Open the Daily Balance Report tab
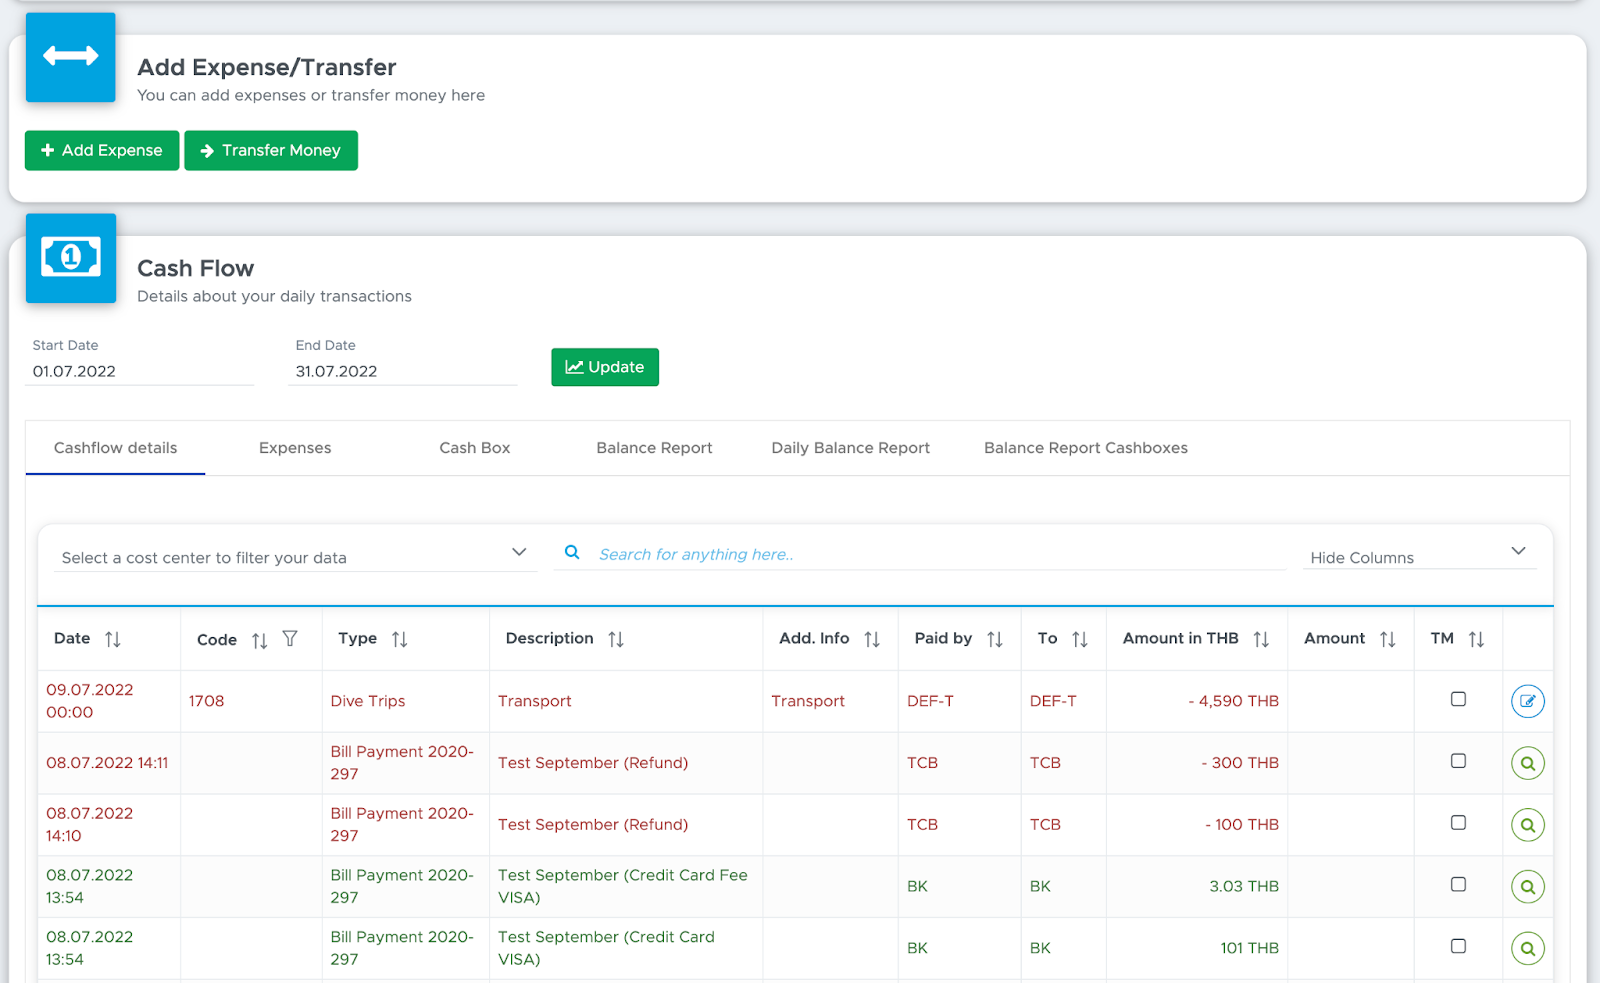This screenshot has height=983, width=1600. tap(850, 448)
